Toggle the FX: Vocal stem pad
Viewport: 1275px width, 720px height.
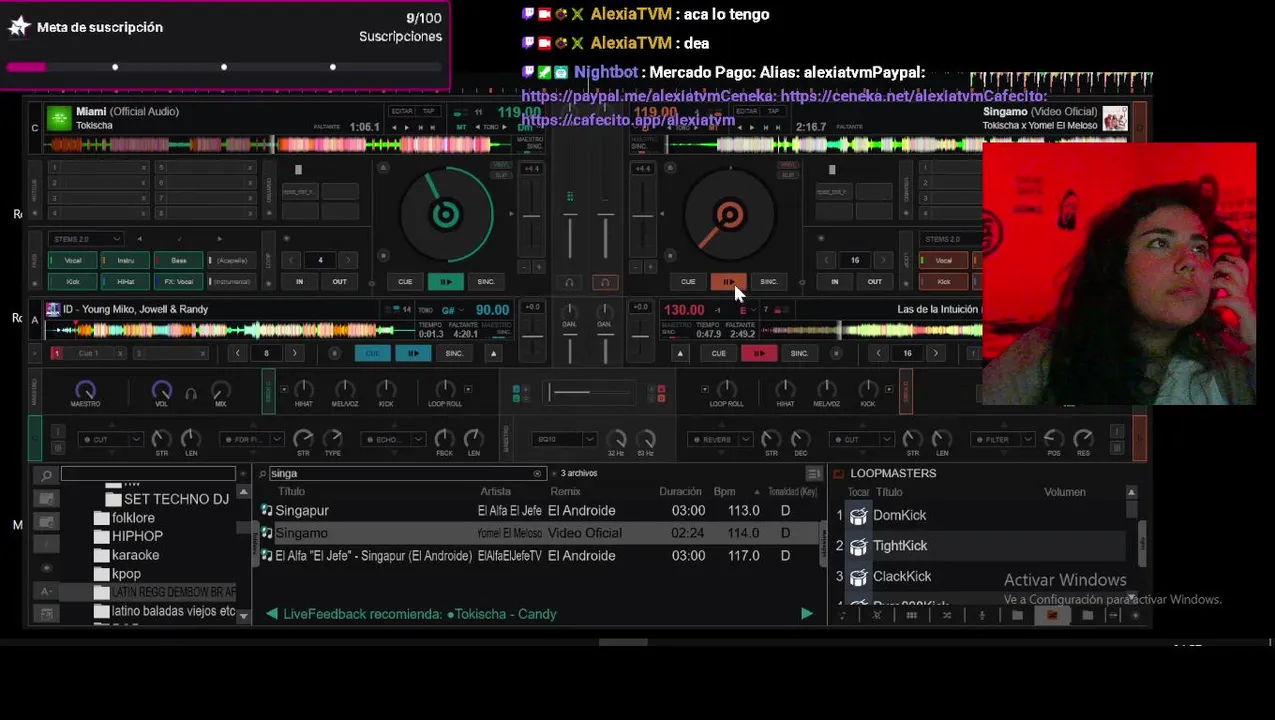[178, 282]
